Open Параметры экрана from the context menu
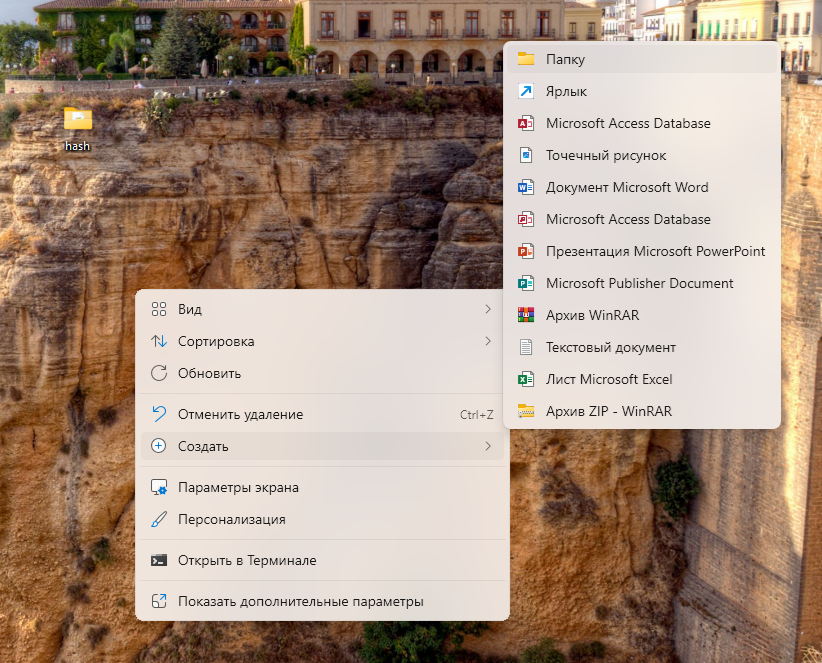 (x=238, y=487)
